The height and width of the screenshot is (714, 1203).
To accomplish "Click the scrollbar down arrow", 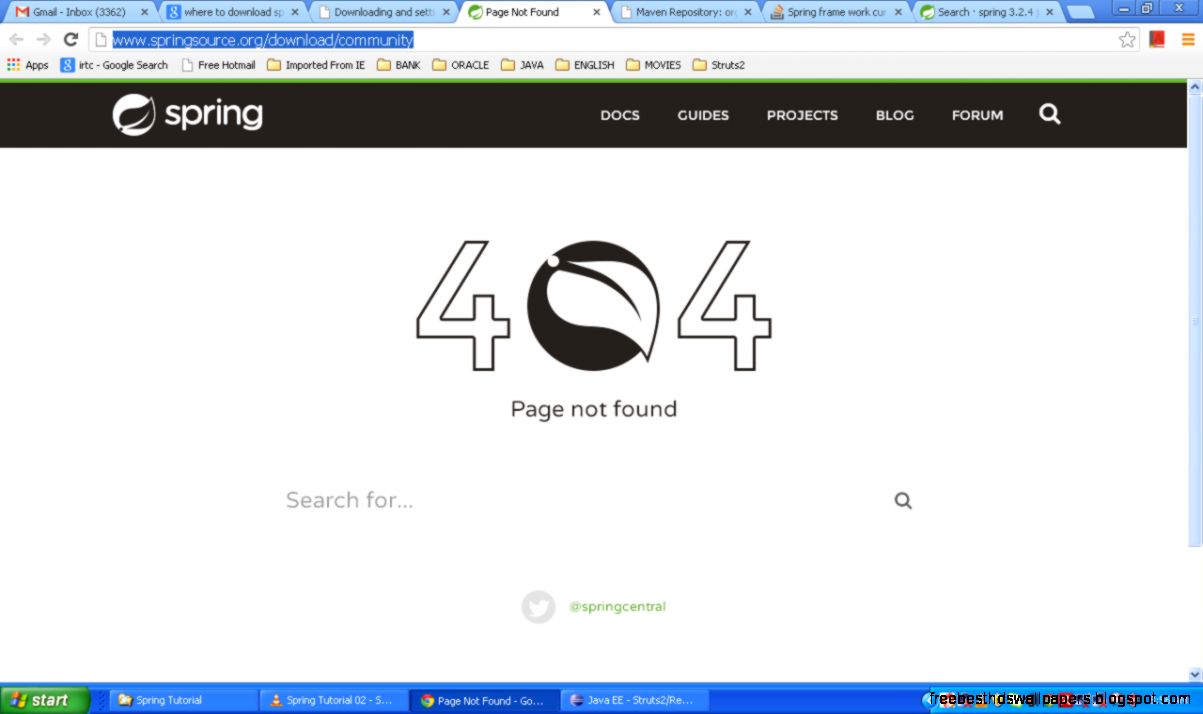I will point(1194,675).
